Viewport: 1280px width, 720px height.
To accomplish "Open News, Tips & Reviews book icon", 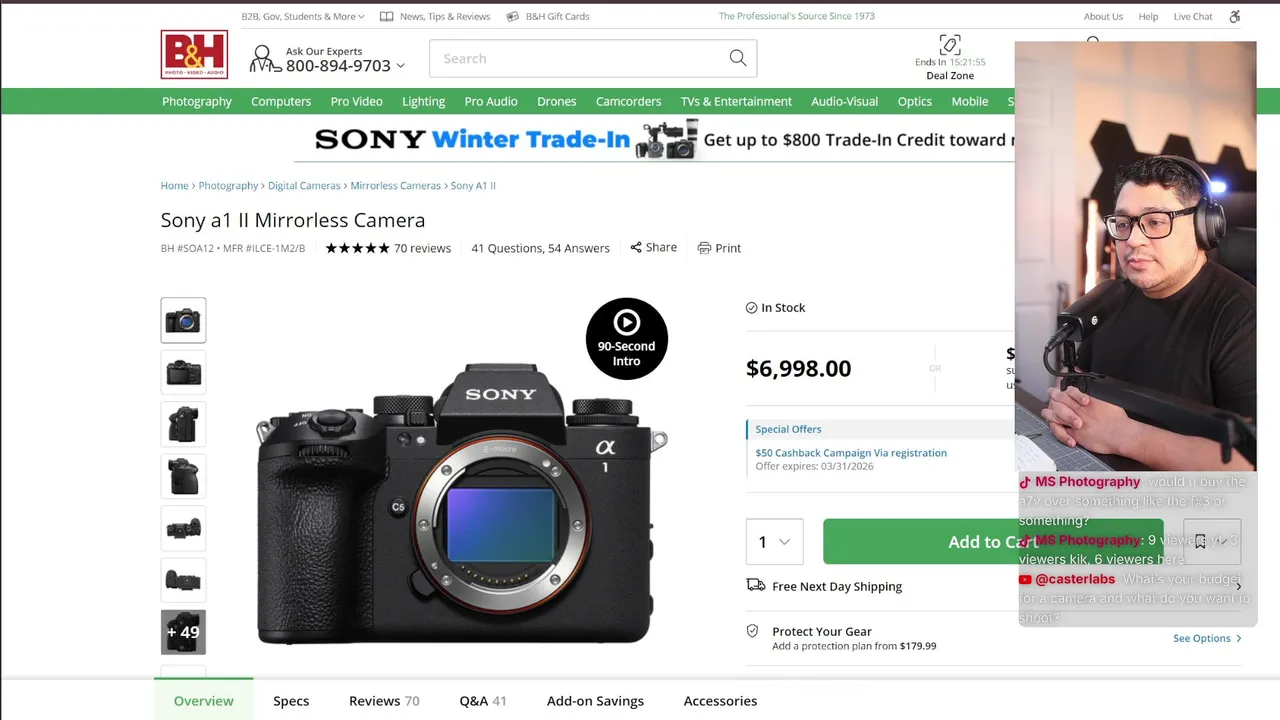I will point(386,16).
